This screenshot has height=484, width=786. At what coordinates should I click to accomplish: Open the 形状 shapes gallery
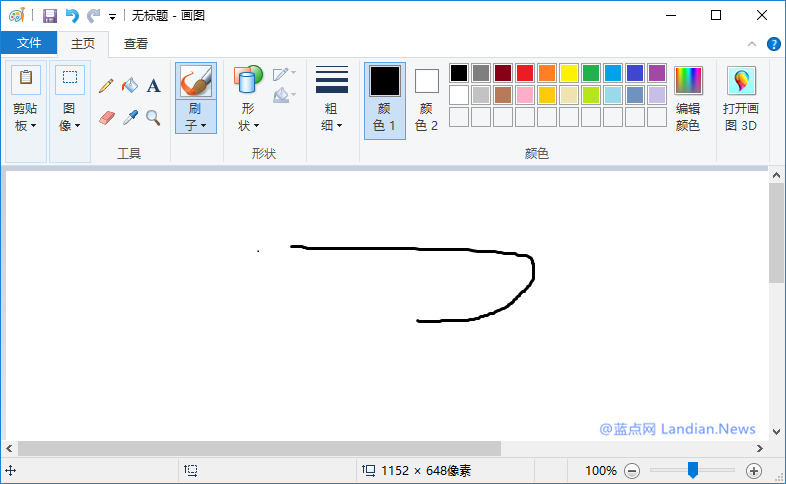[x=248, y=99]
